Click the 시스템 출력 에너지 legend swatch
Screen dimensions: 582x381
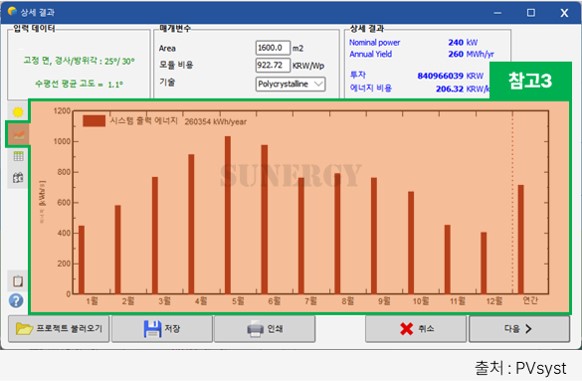(x=94, y=121)
